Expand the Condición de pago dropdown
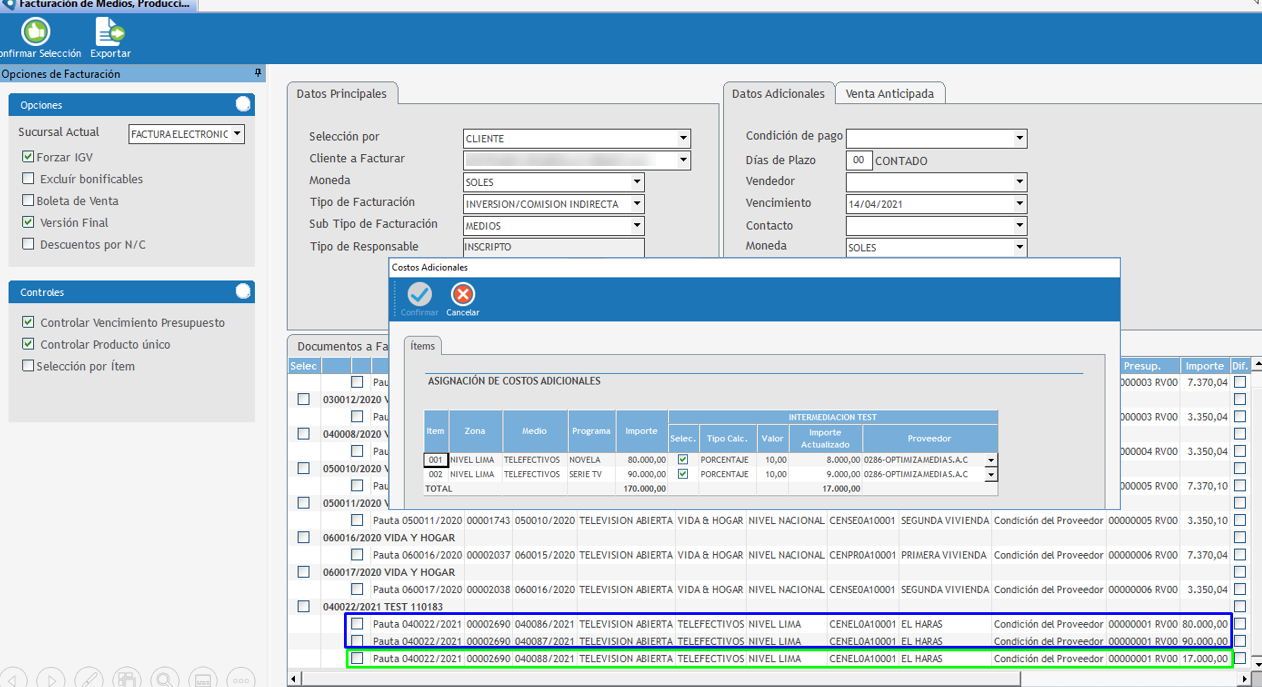The width and height of the screenshot is (1262, 687). pyautogui.click(x=1020, y=138)
